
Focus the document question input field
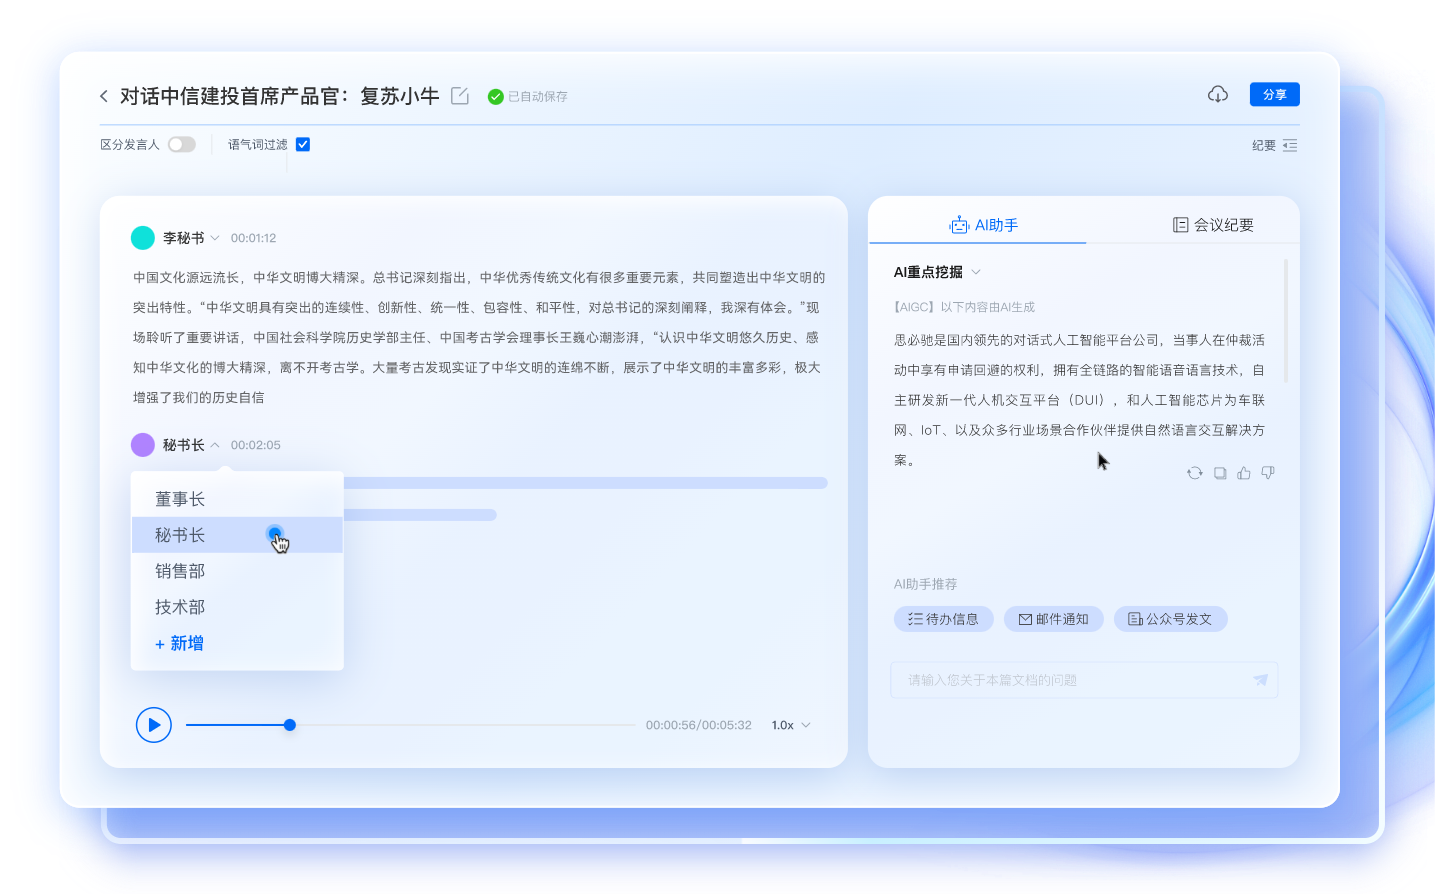[x=1084, y=680]
